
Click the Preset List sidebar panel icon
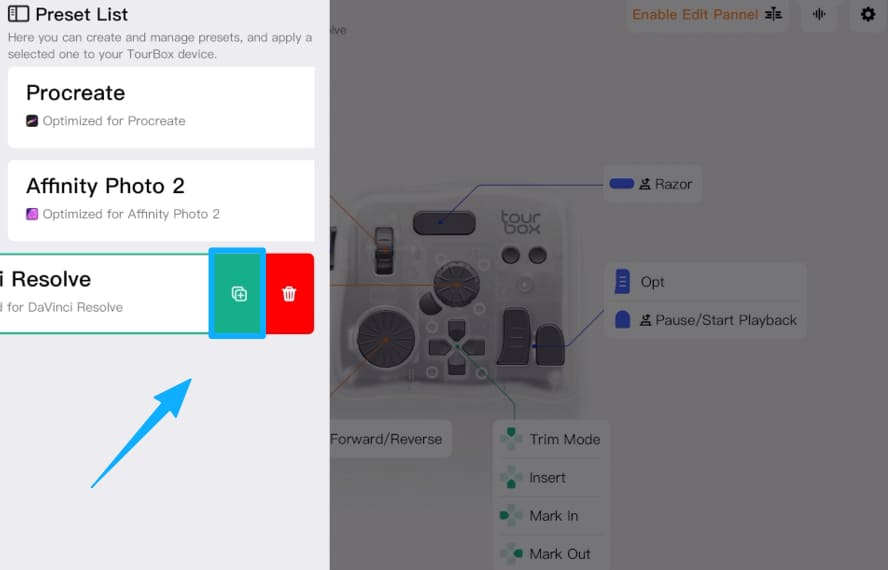tap(18, 14)
